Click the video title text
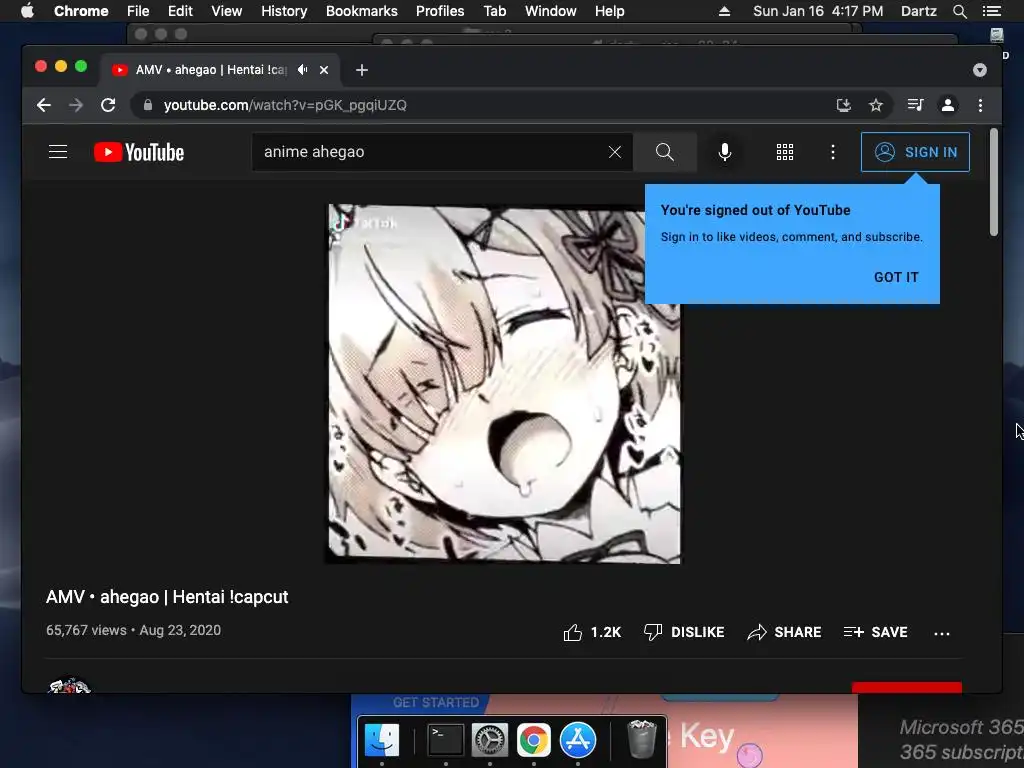The width and height of the screenshot is (1024, 768). (x=167, y=597)
